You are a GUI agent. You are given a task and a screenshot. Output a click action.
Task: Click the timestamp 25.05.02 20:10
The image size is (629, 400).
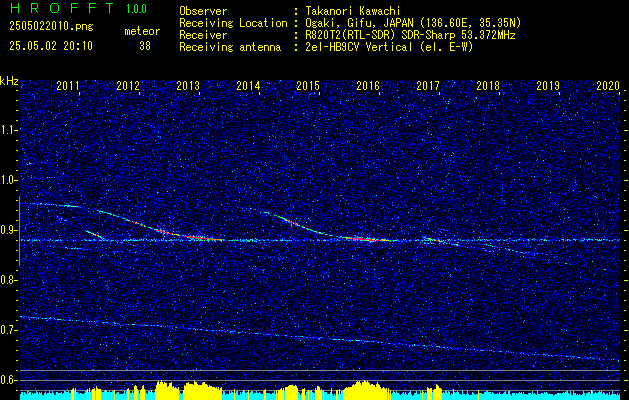tap(51, 46)
